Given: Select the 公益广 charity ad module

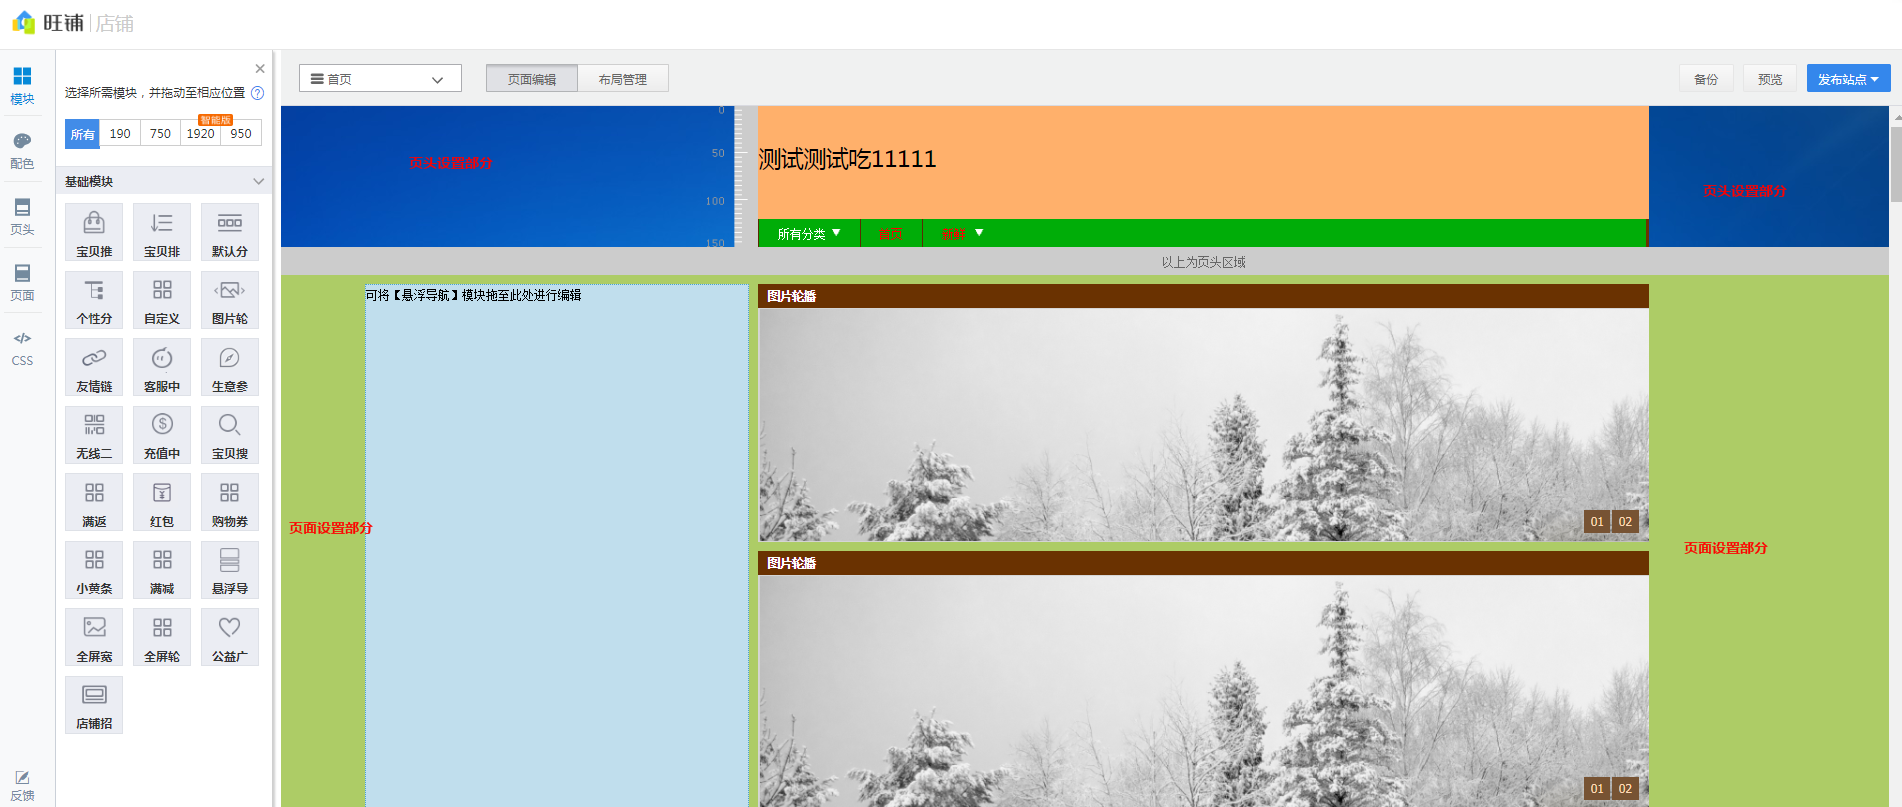Looking at the screenshot, I should coord(230,637).
